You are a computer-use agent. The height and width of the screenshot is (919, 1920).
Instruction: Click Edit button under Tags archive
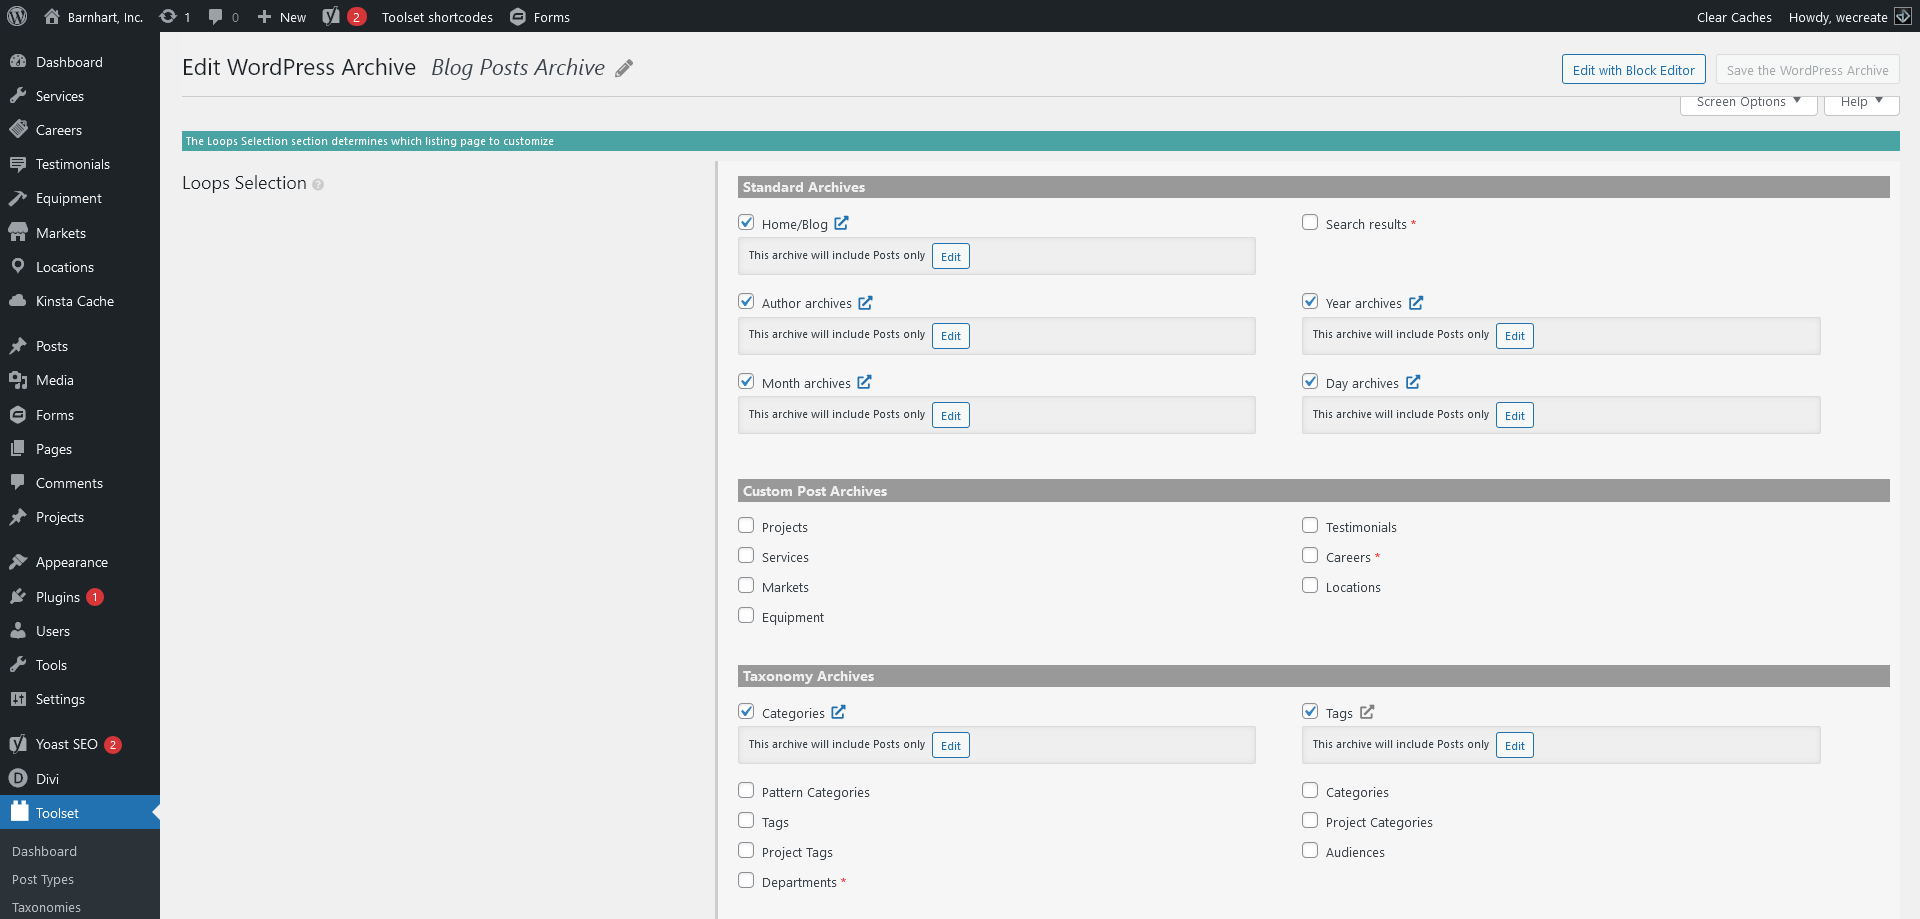pyautogui.click(x=1514, y=745)
